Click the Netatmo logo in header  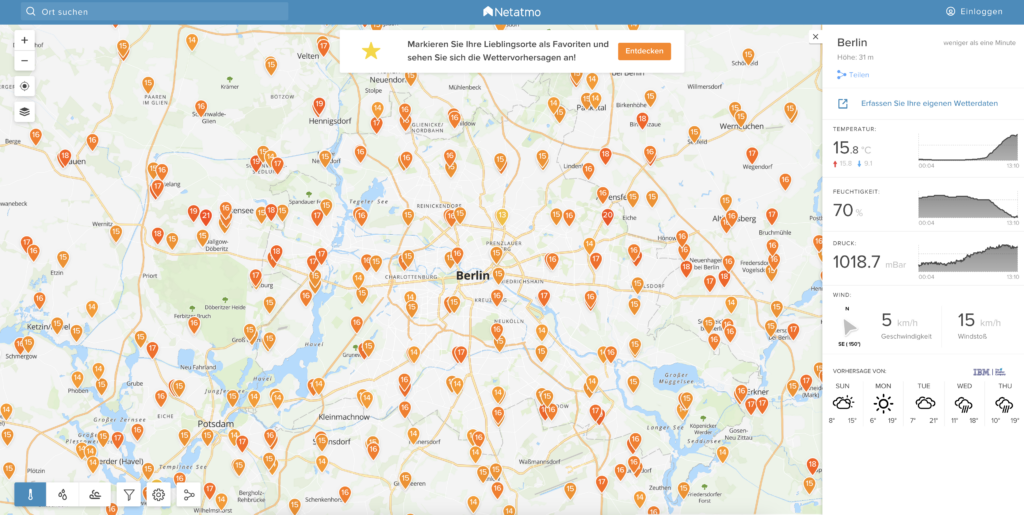[512, 12]
